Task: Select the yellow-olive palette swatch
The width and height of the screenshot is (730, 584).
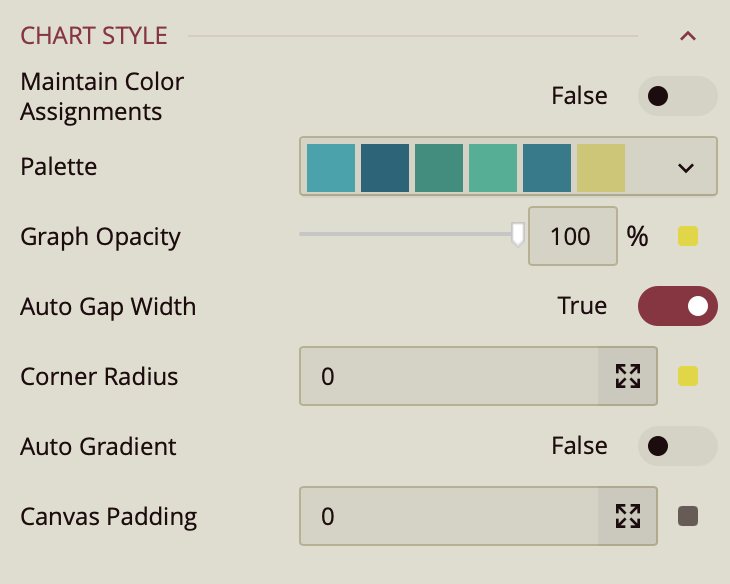Action: [601, 167]
